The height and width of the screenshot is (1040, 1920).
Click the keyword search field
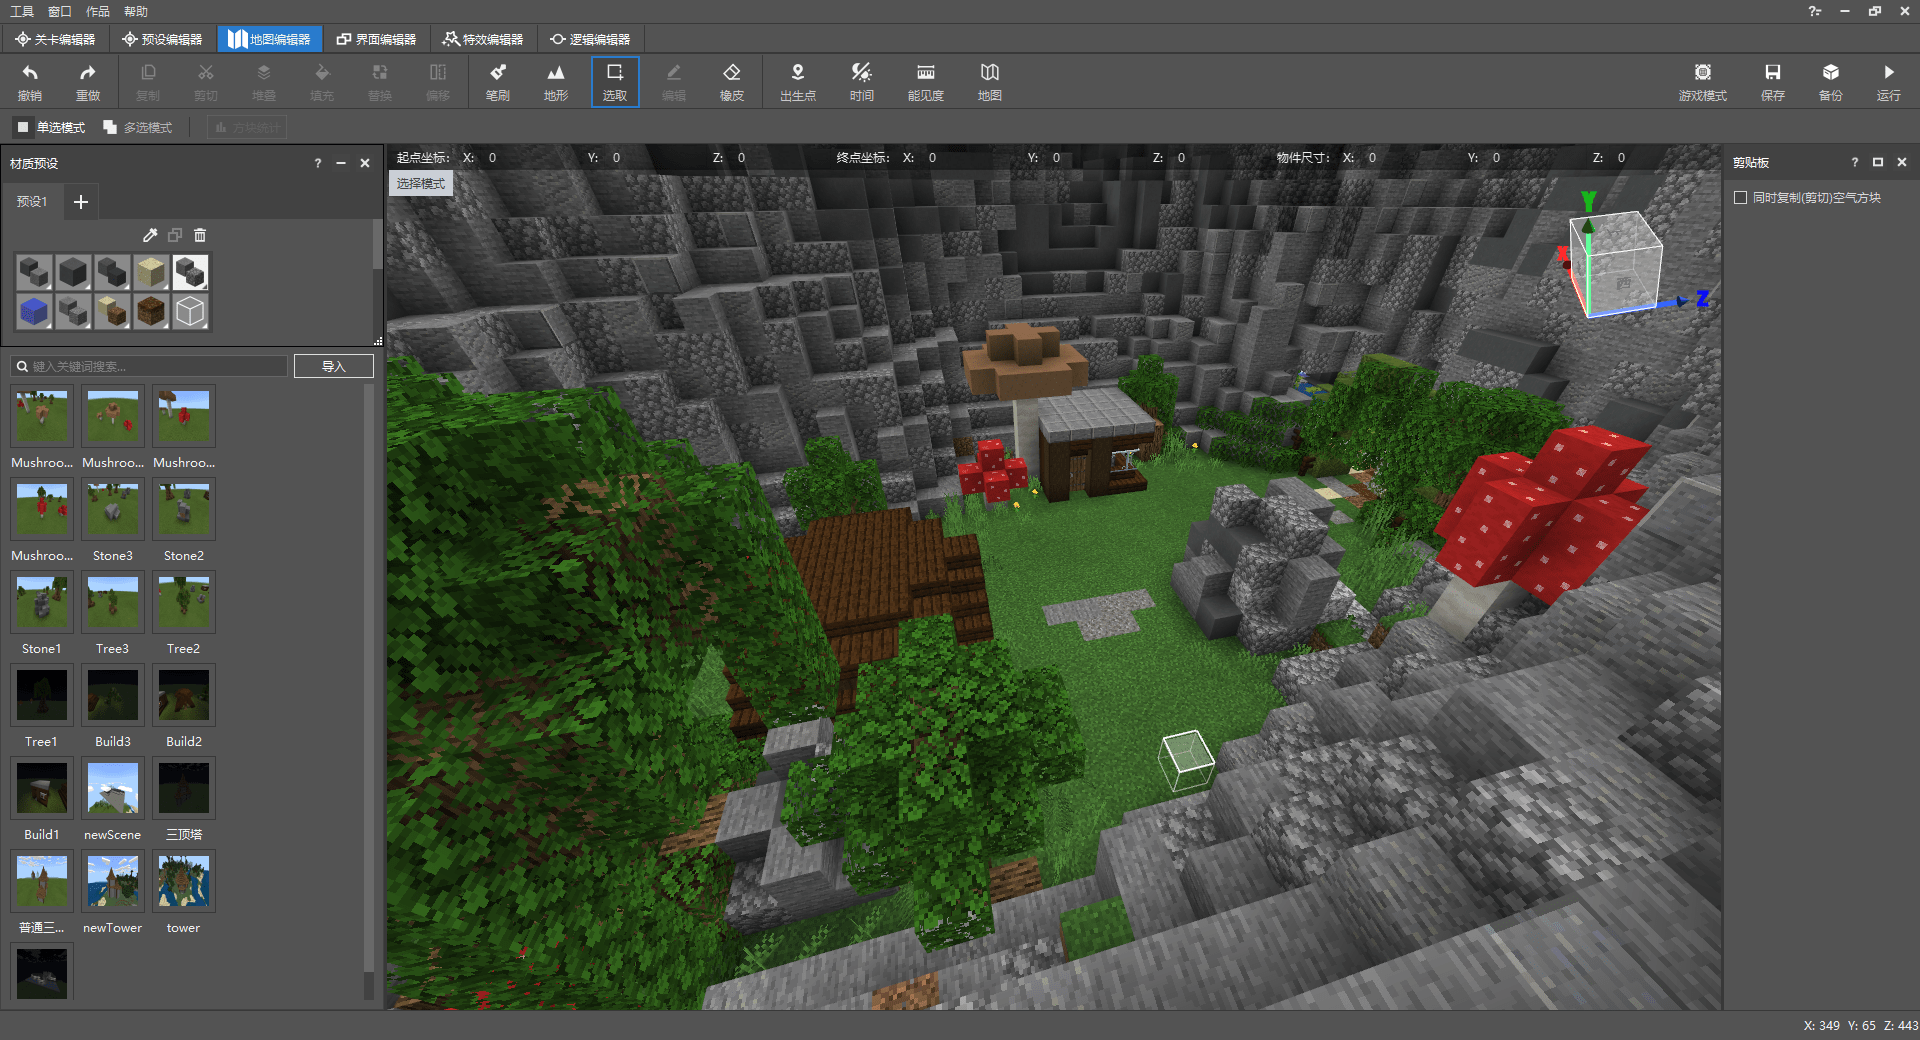(150, 367)
